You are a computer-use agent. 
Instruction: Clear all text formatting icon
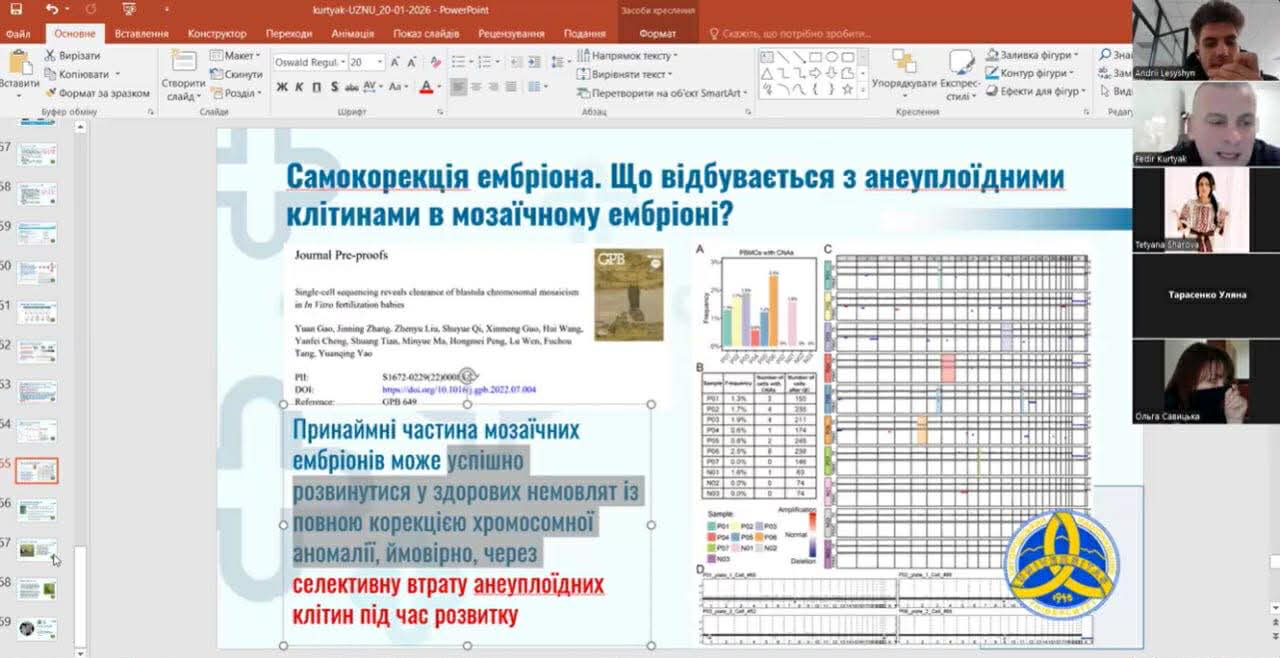[437, 62]
